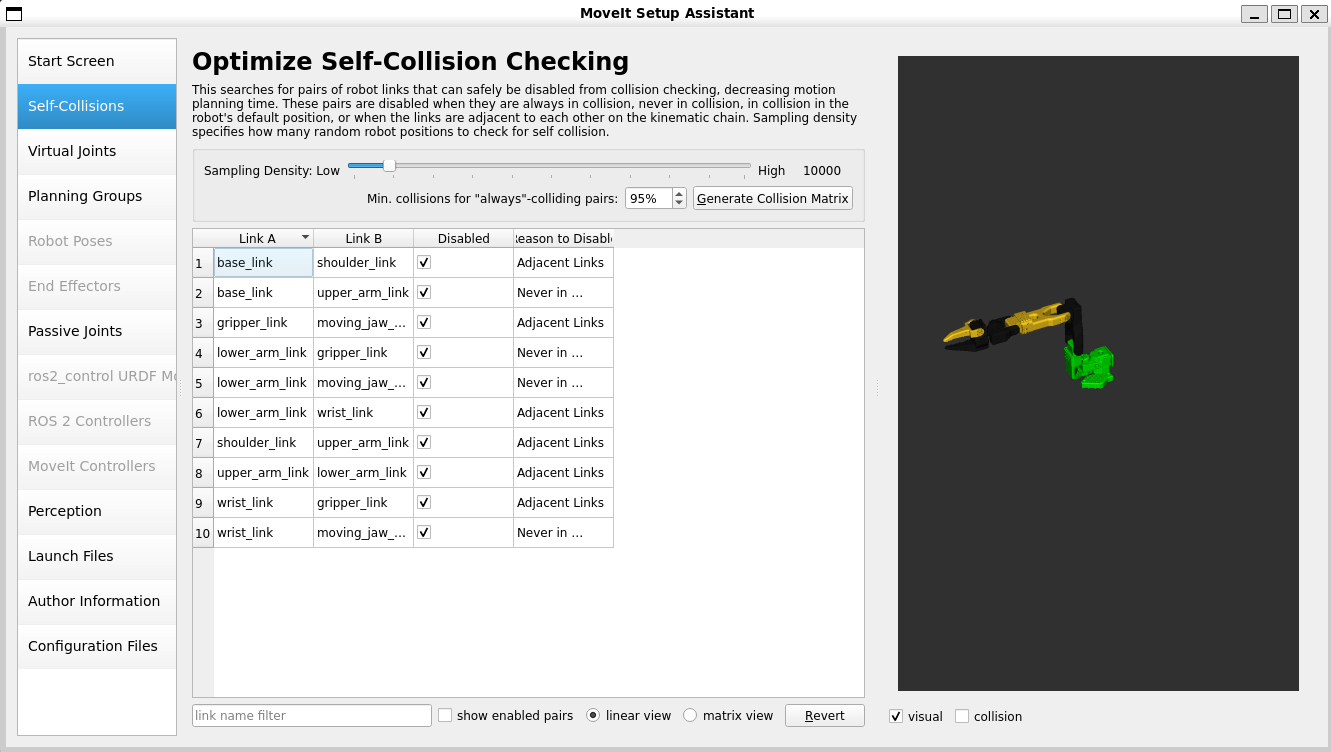Toggle Disabled for shoulder_link and upper_arm_link
This screenshot has width=1331, height=752.
click(x=424, y=442)
